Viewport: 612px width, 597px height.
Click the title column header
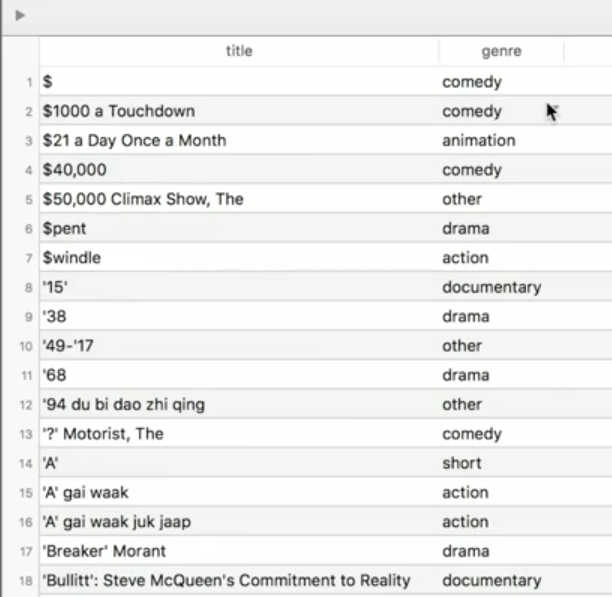(239, 51)
